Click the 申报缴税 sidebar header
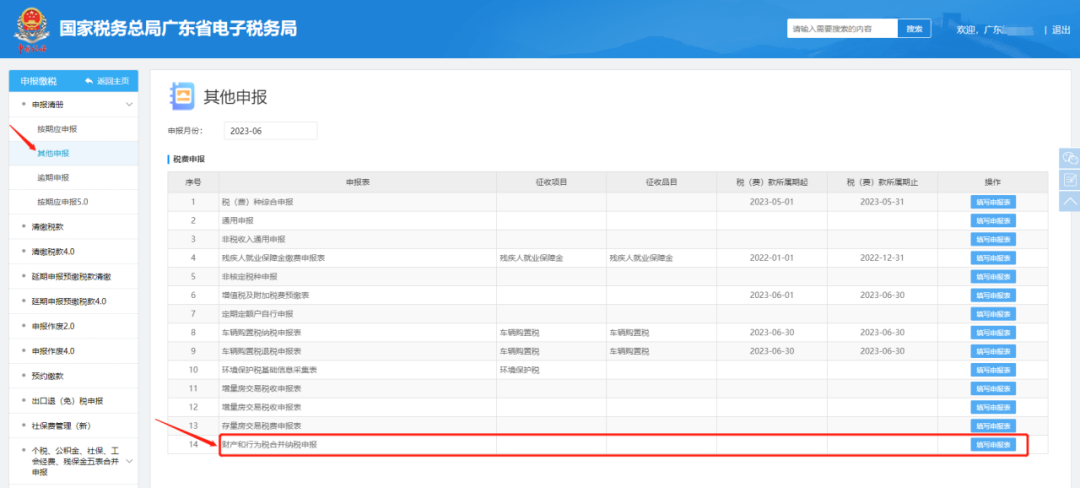 tap(39, 81)
